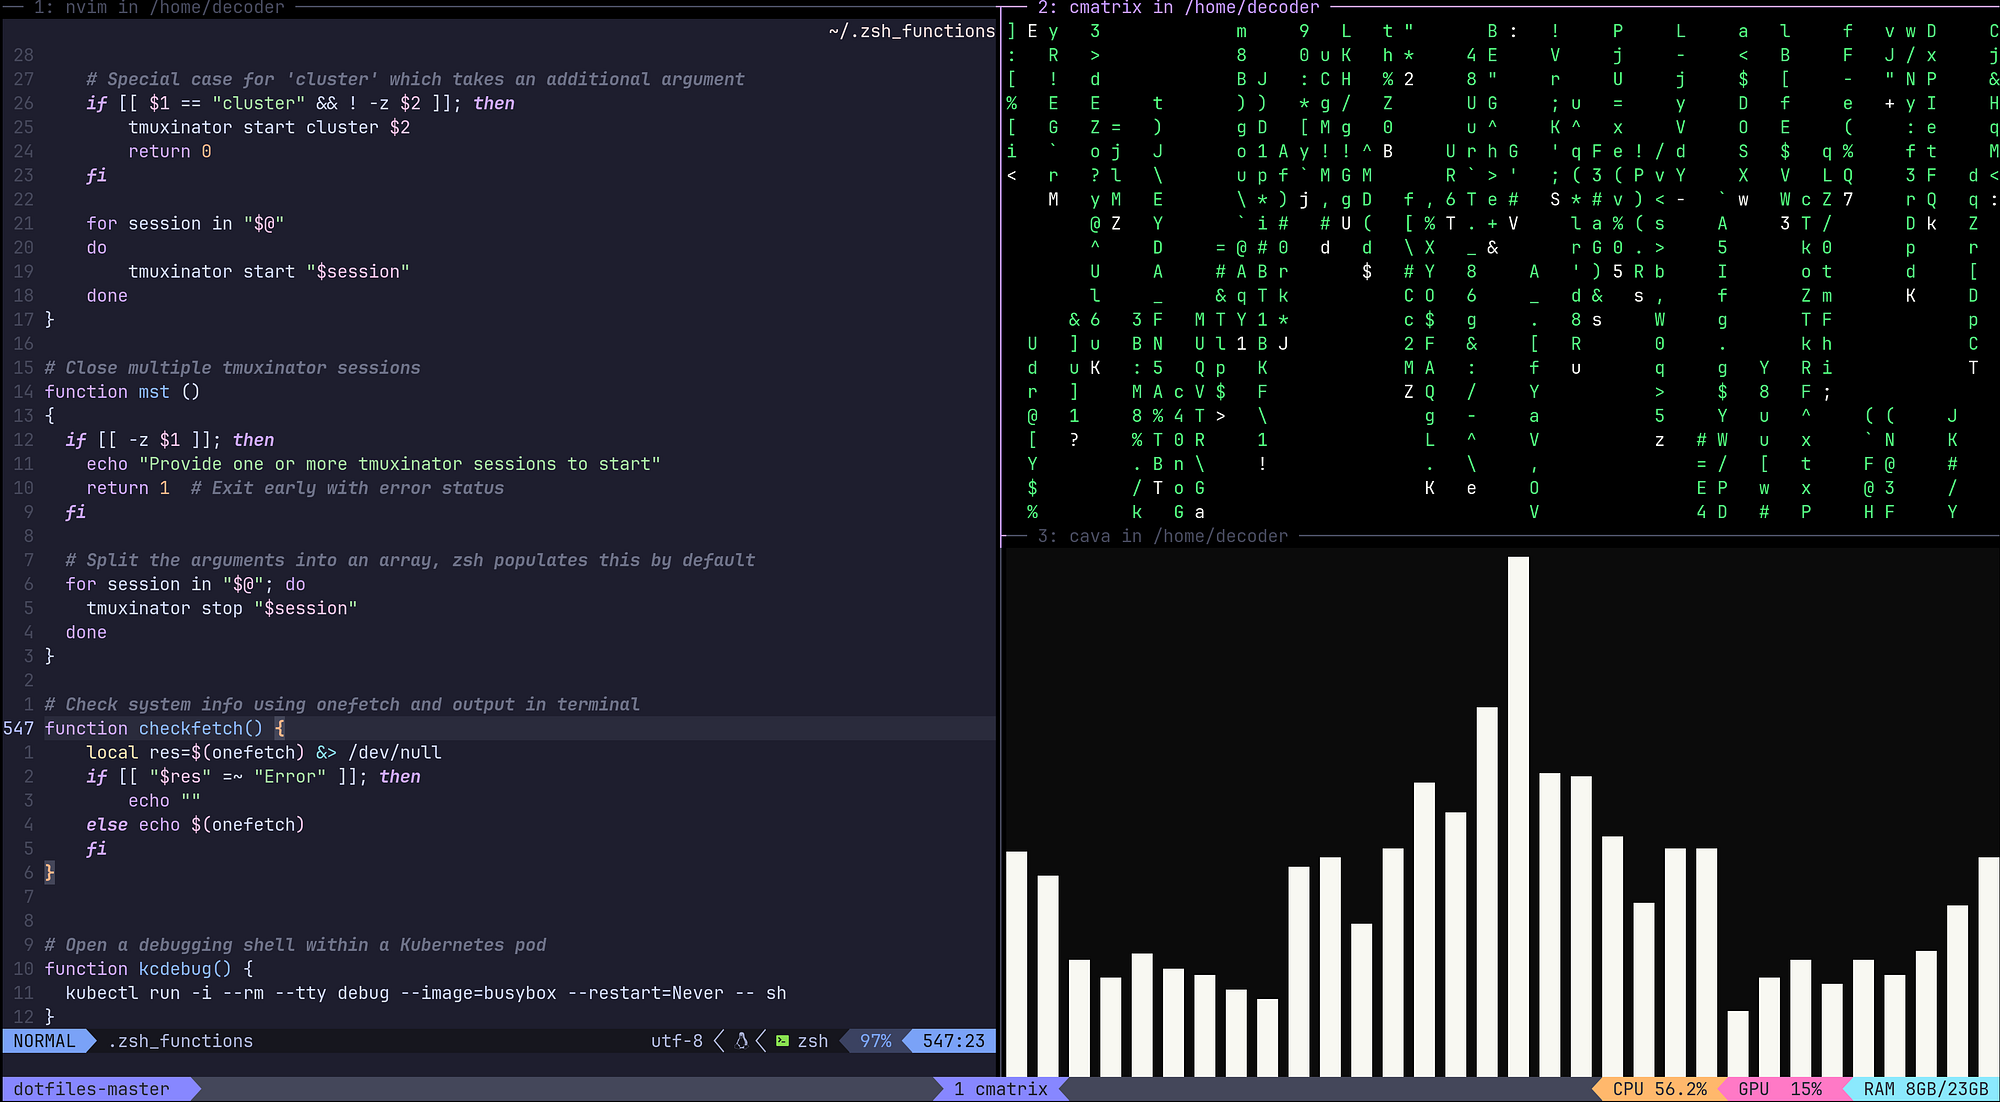
Task: Click the dotfiles-master session name
Action: click(x=91, y=1089)
